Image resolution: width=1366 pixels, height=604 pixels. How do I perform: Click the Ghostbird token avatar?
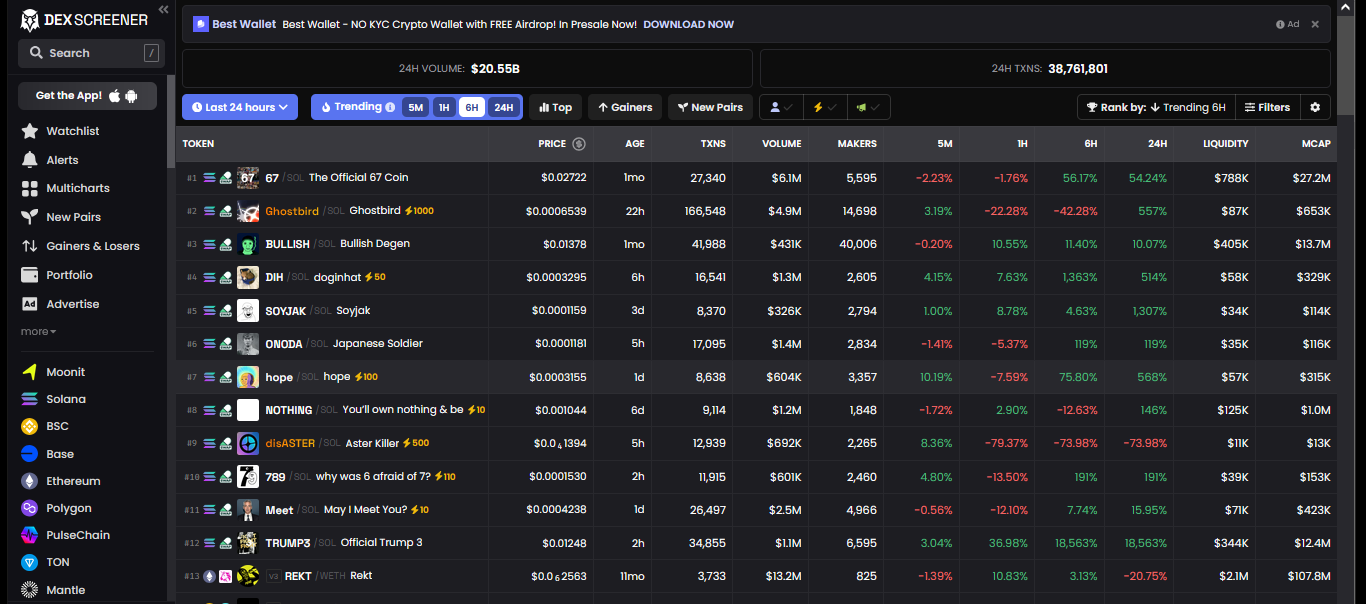(248, 211)
